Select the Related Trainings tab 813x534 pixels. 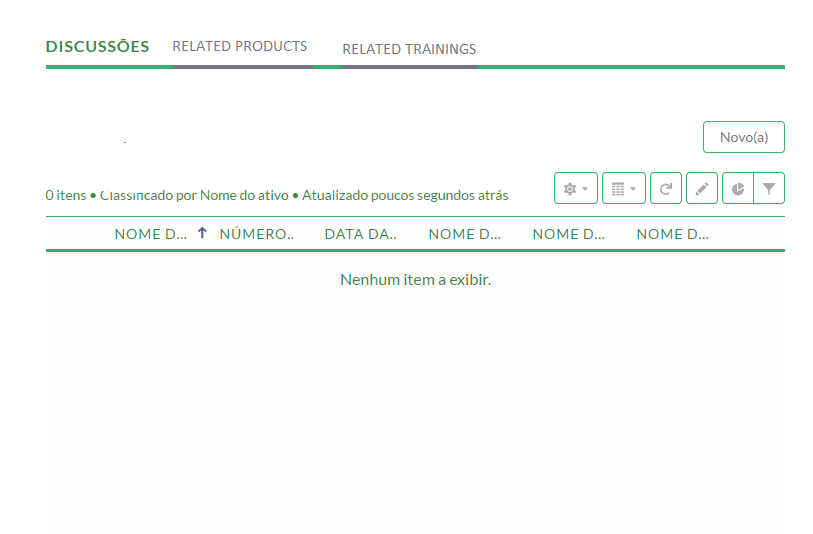coord(409,49)
